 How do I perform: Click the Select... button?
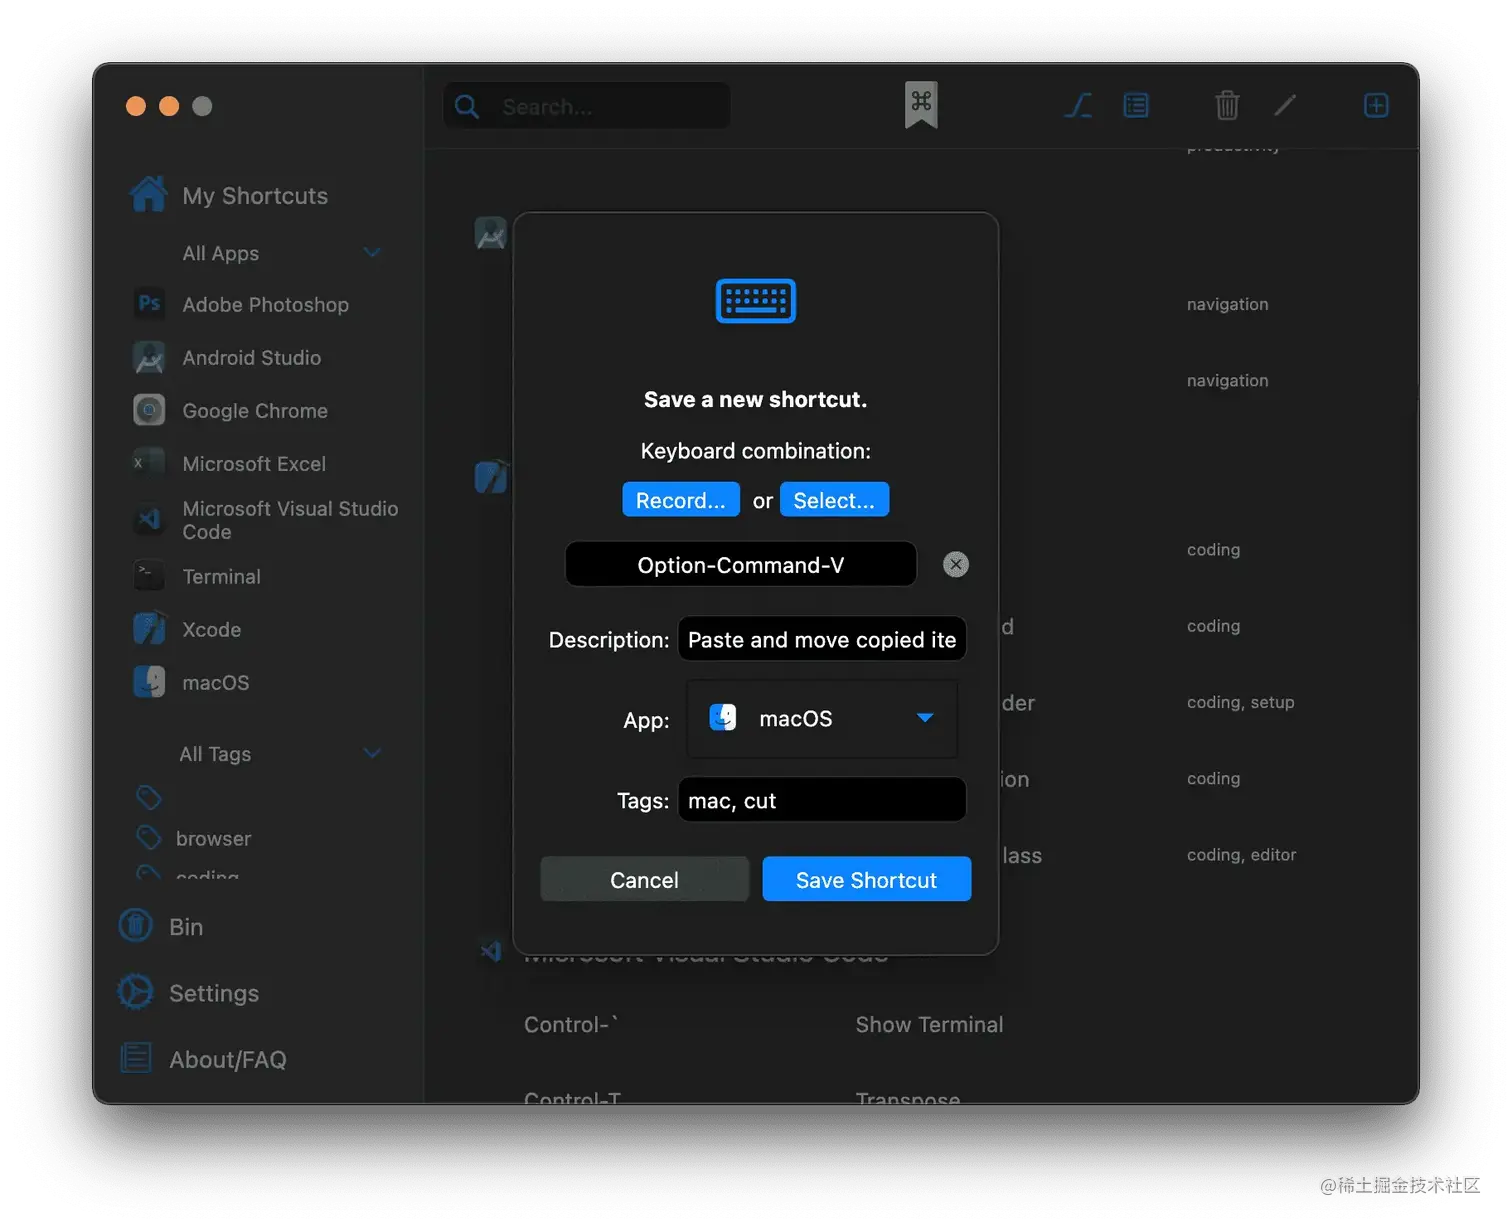[834, 500]
